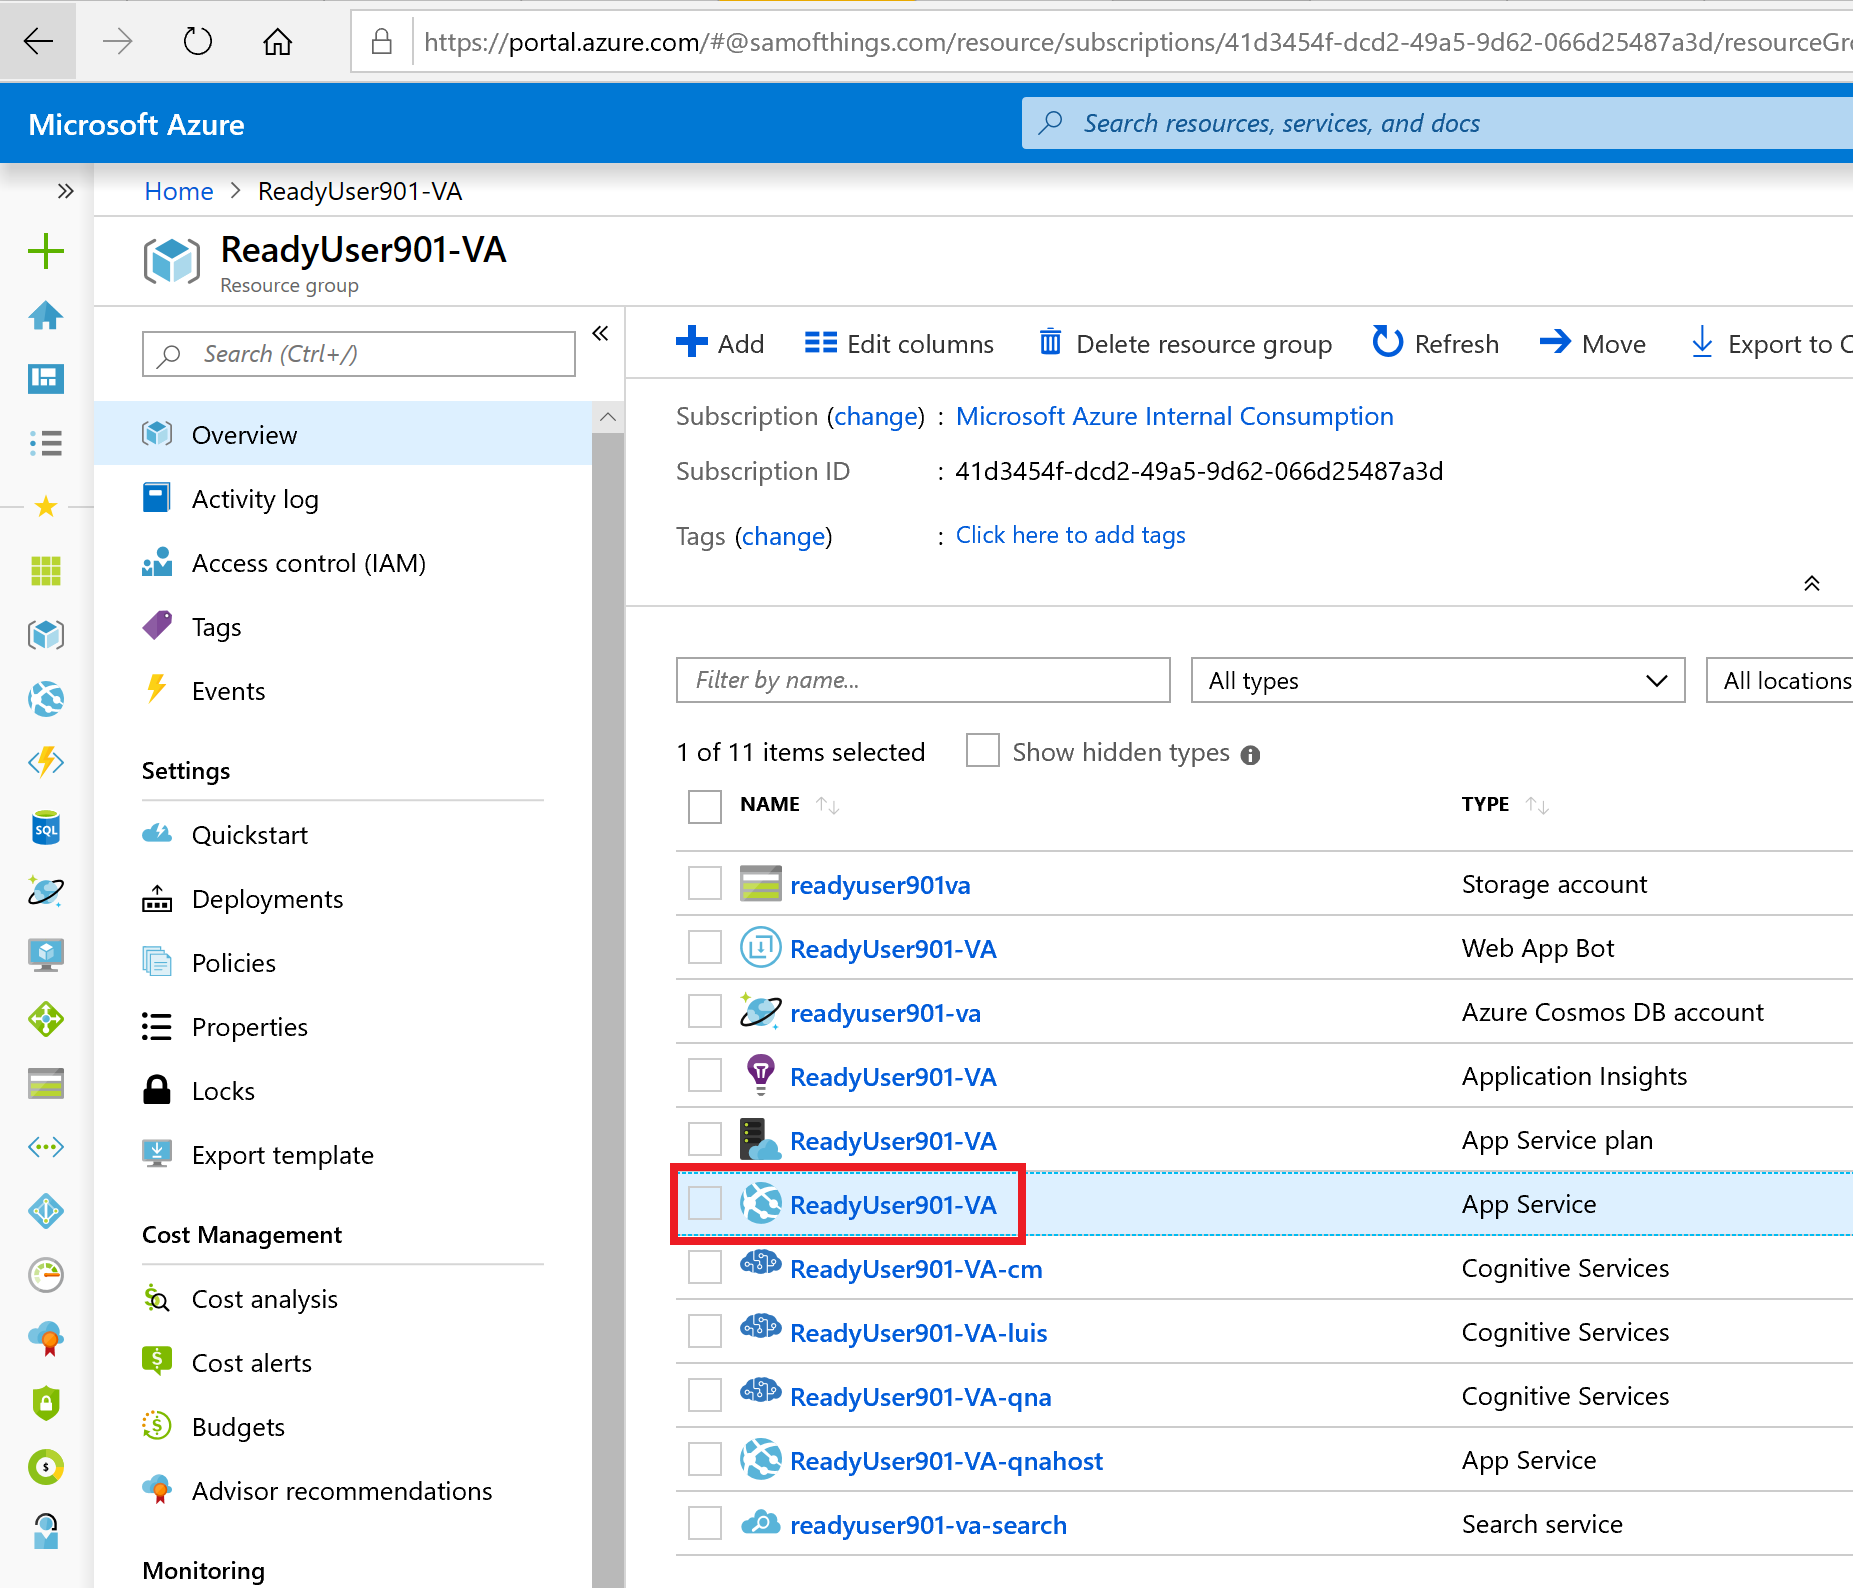Open the All locations filter dropdown

click(1779, 680)
